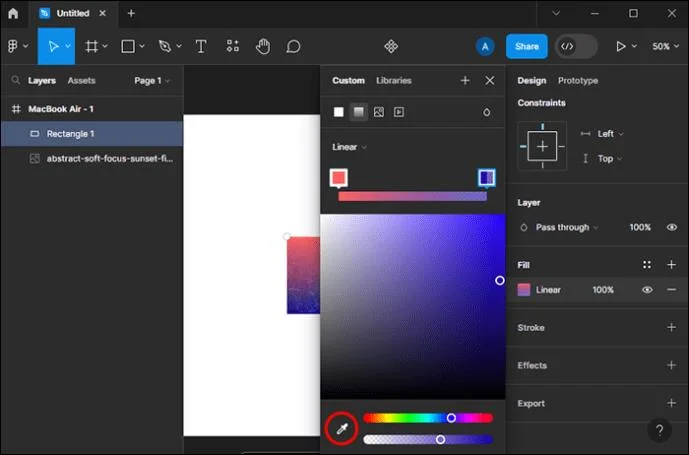The image size is (689, 455).
Task: Choose the video fill type icon
Action: pyautogui.click(x=399, y=112)
